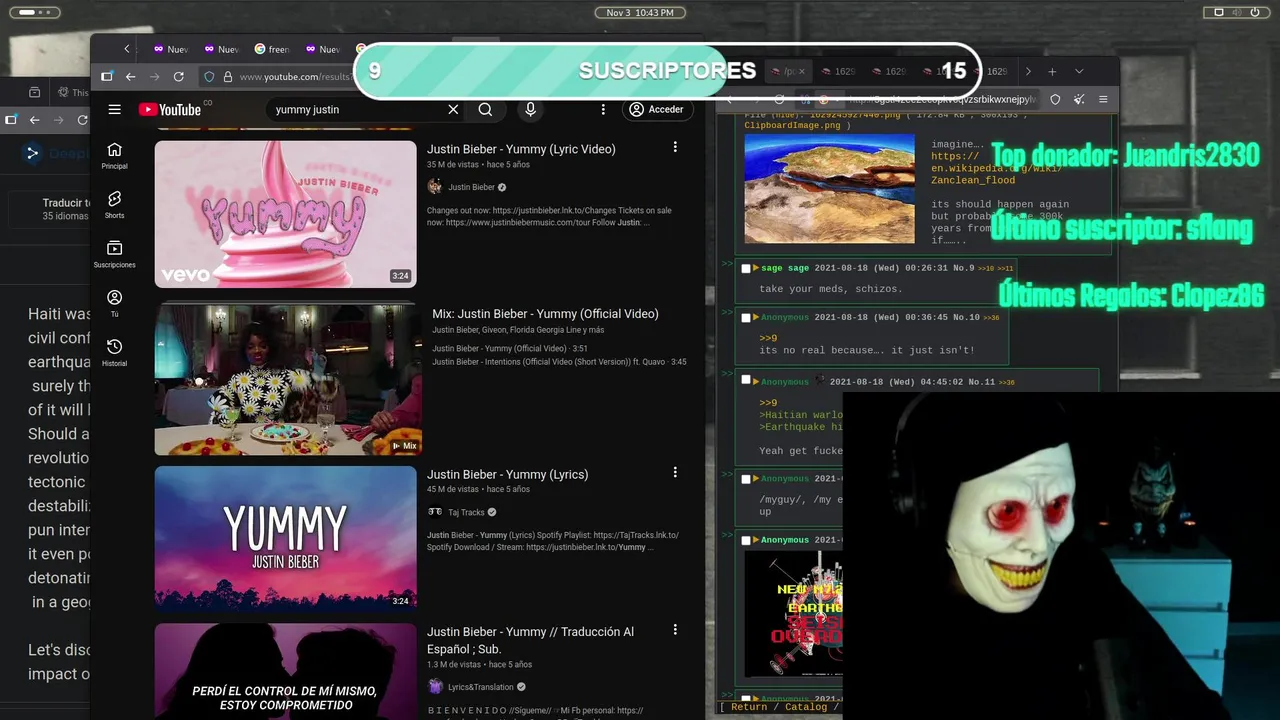The height and width of the screenshot is (720, 1280).
Task: Open title 'Justin Bieber - Yummy (Lyric Video)'
Action: pos(521,149)
